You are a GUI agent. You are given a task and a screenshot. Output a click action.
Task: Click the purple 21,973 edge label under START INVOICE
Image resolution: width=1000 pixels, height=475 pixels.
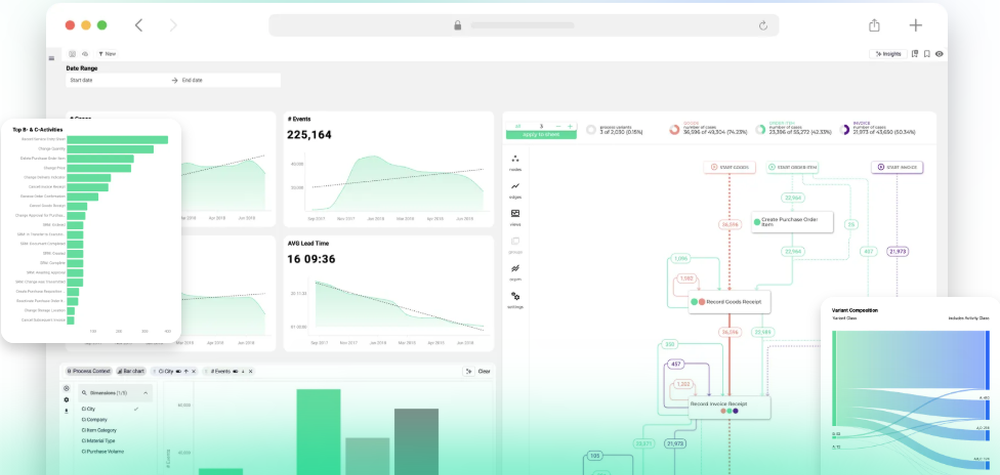pyautogui.click(x=897, y=252)
